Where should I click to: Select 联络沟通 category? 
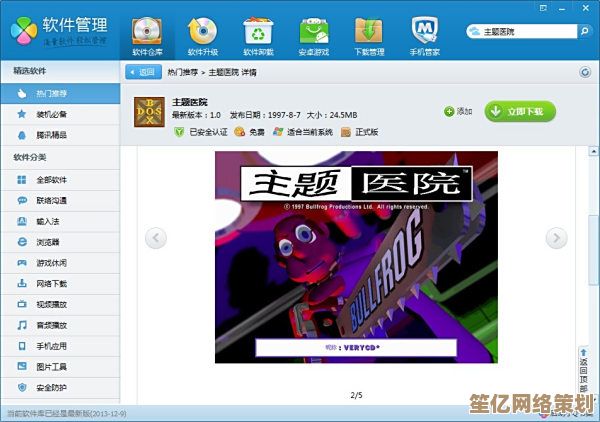tap(60, 200)
